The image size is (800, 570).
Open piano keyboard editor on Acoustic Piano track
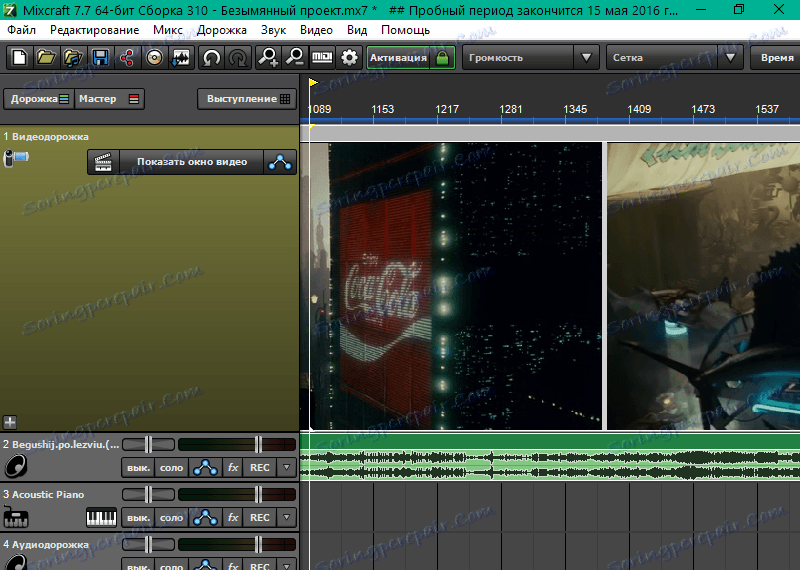click(x=102, y=518)
